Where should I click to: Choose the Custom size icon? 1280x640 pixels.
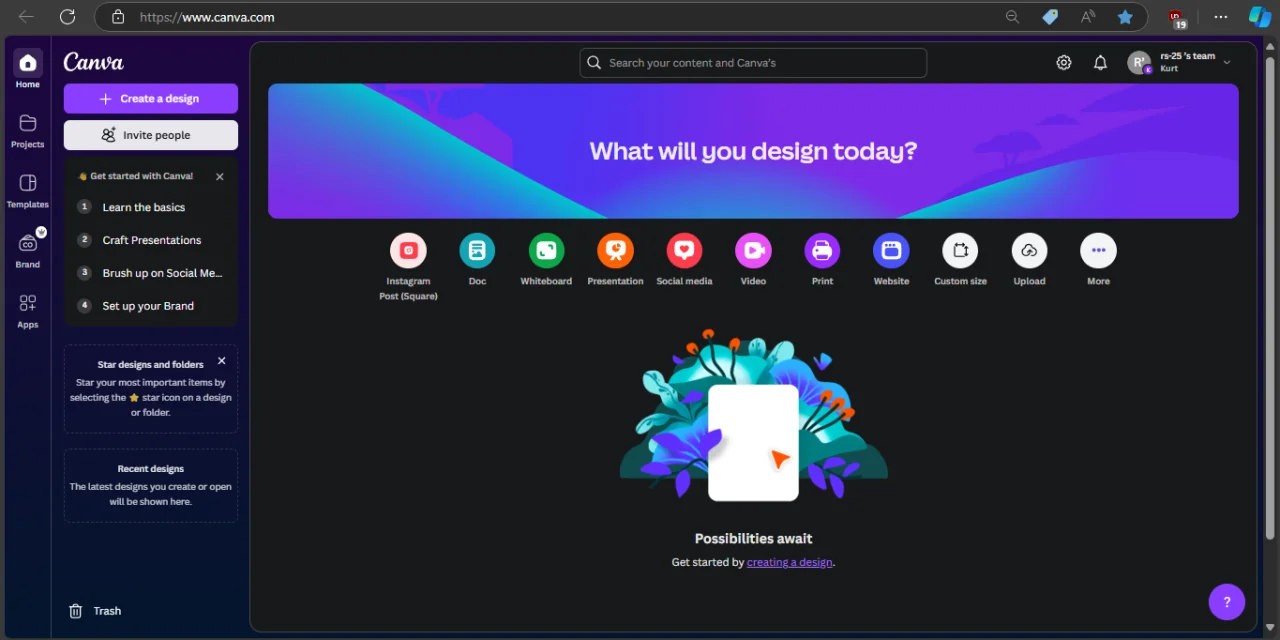coord(960,250)
